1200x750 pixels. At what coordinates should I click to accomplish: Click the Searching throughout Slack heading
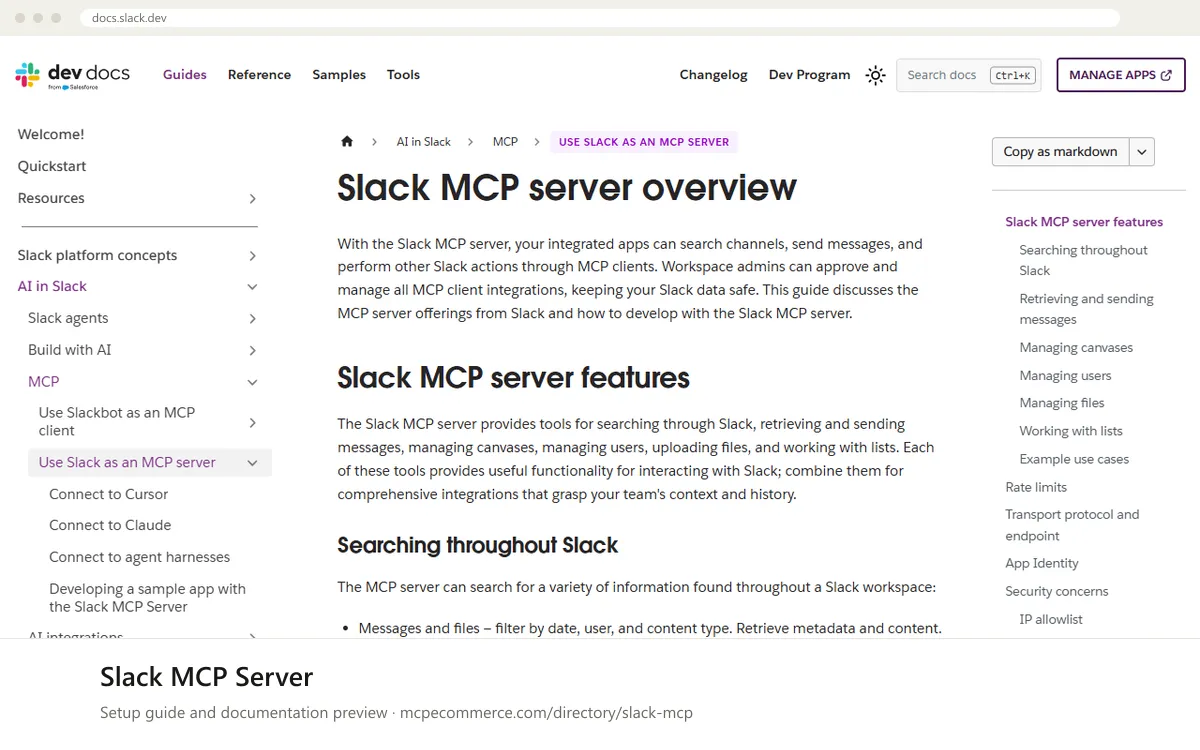[x=478, y=545]
